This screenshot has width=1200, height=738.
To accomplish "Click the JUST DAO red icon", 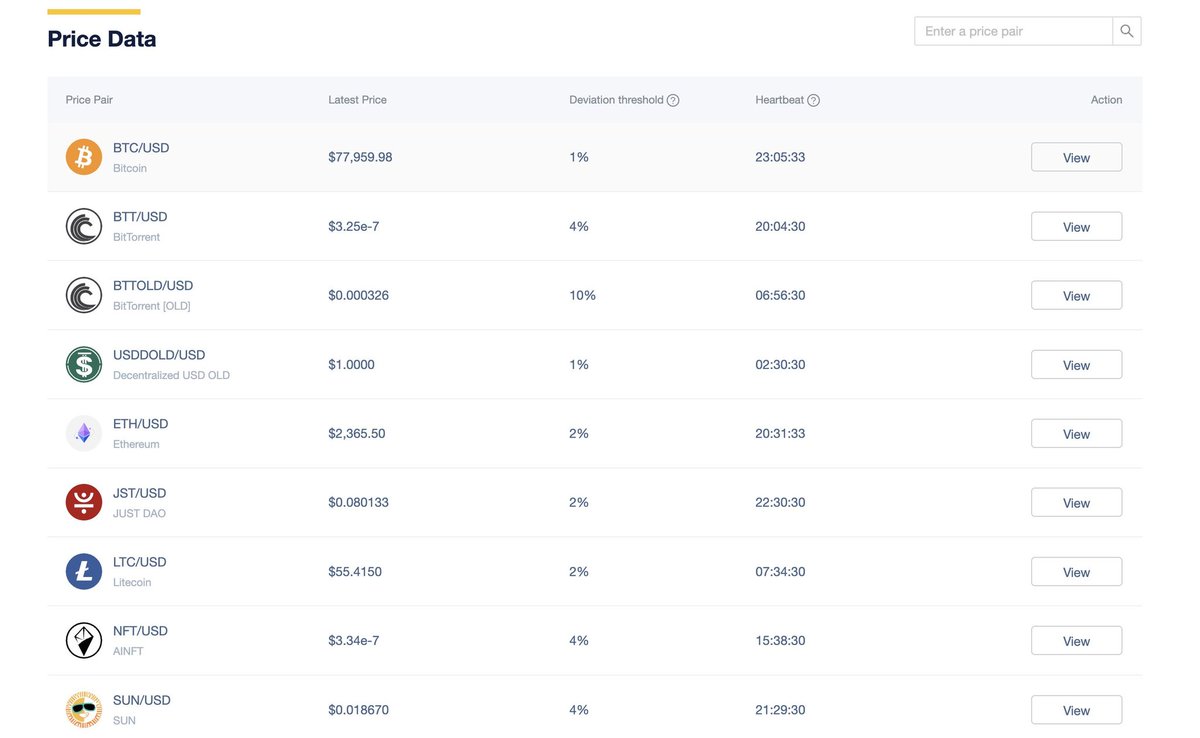I will (x=84, y=502).
